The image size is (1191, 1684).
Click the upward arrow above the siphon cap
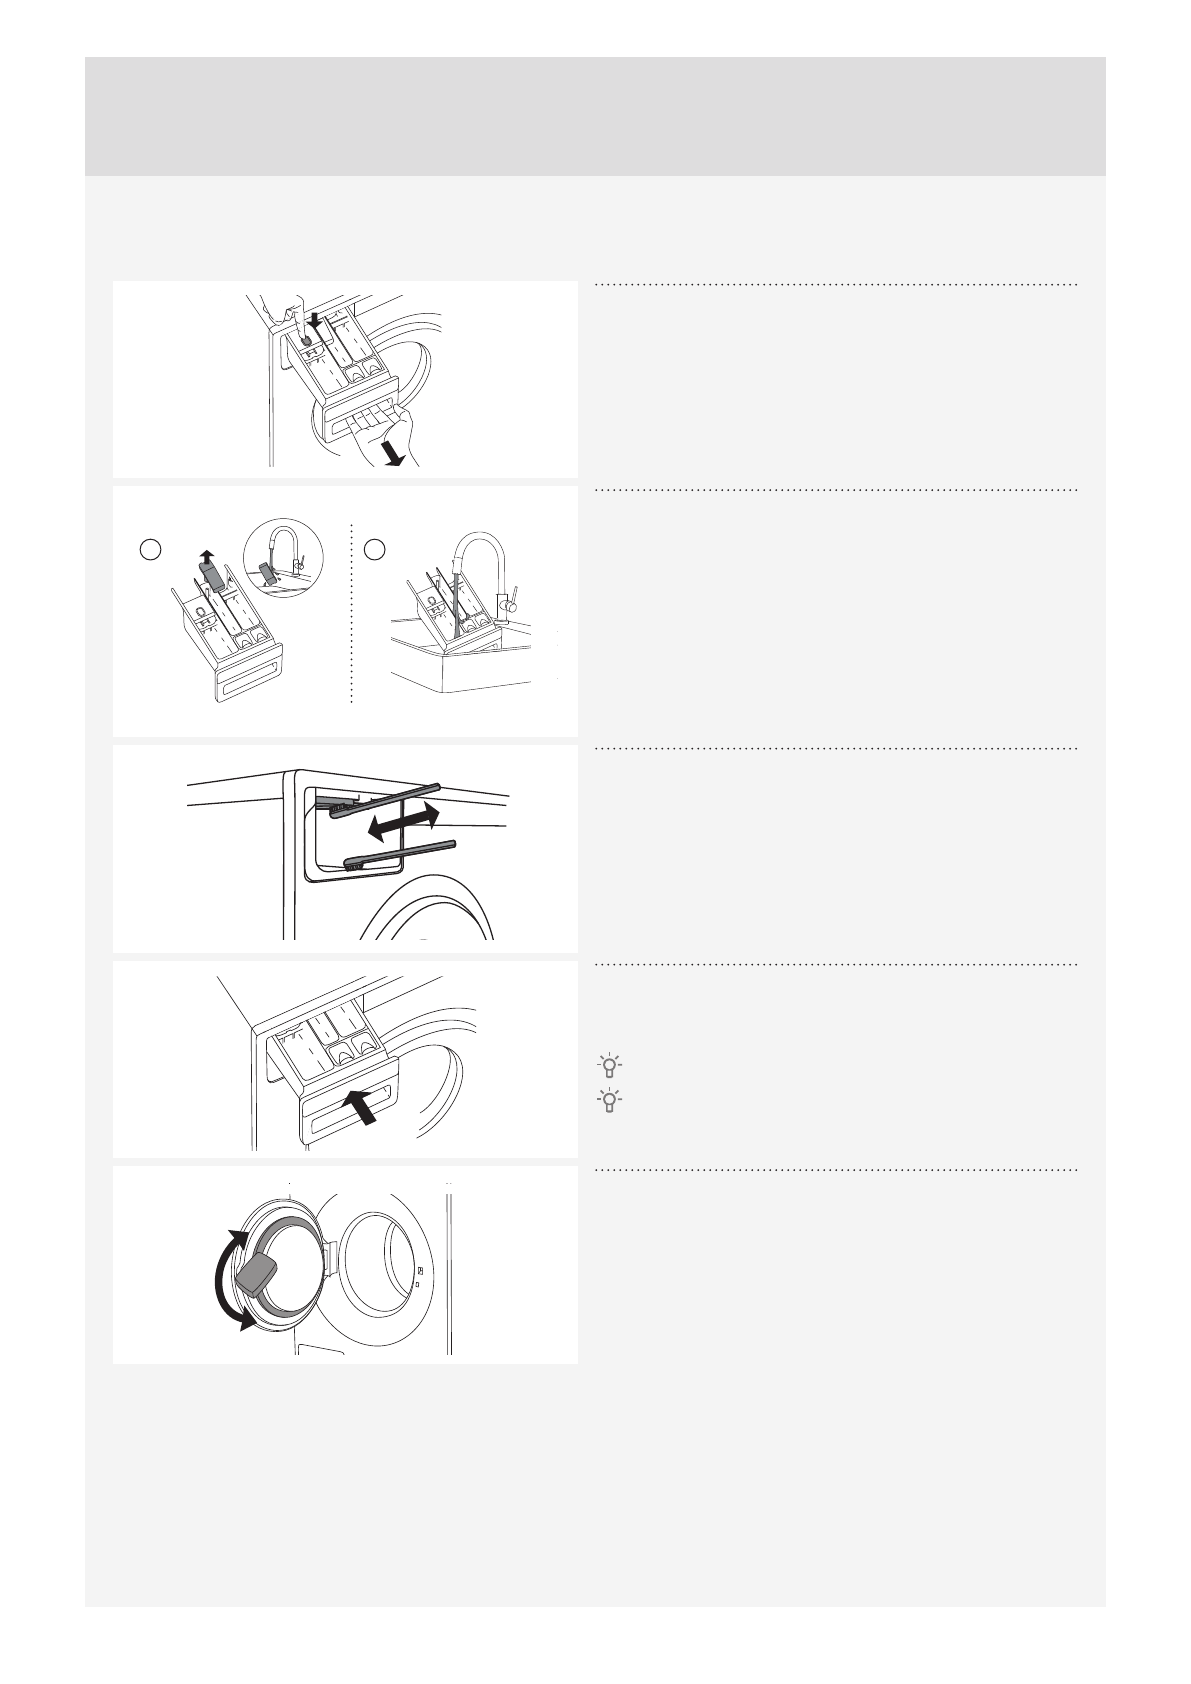[207, 557]
